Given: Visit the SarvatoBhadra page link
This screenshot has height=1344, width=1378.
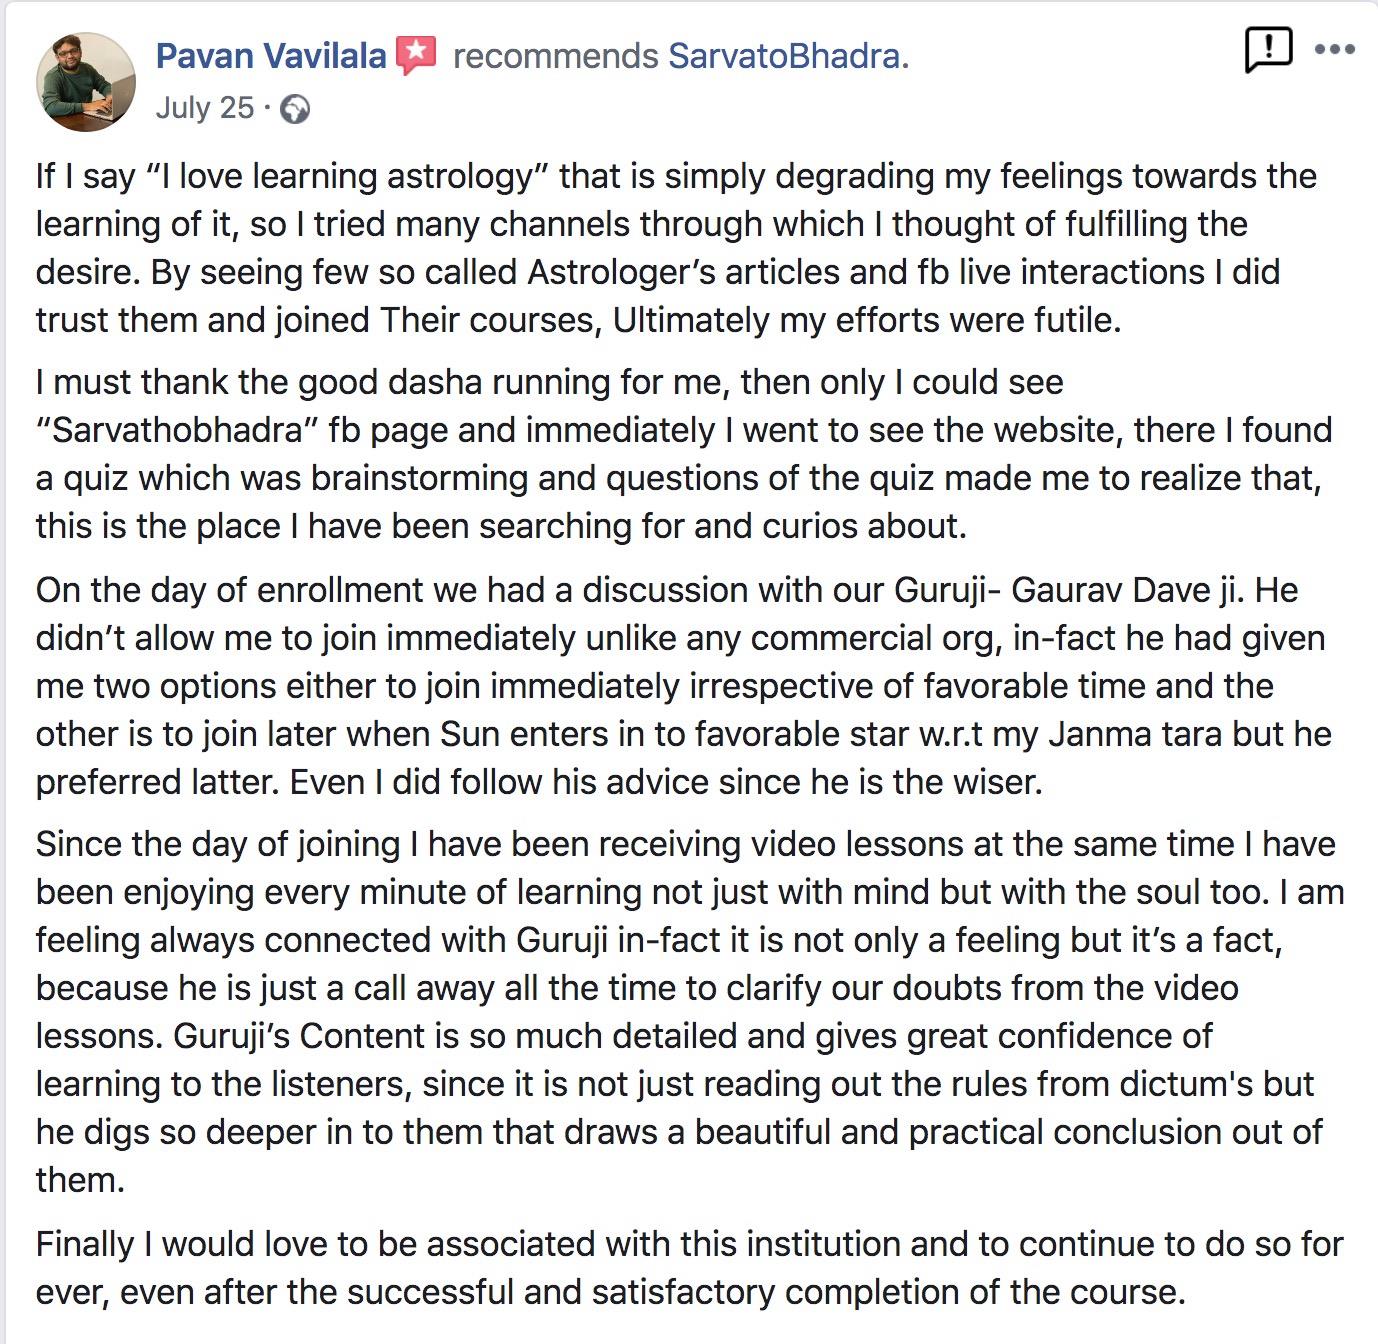Looking at the screenshot, I should [x=783, y=56].
